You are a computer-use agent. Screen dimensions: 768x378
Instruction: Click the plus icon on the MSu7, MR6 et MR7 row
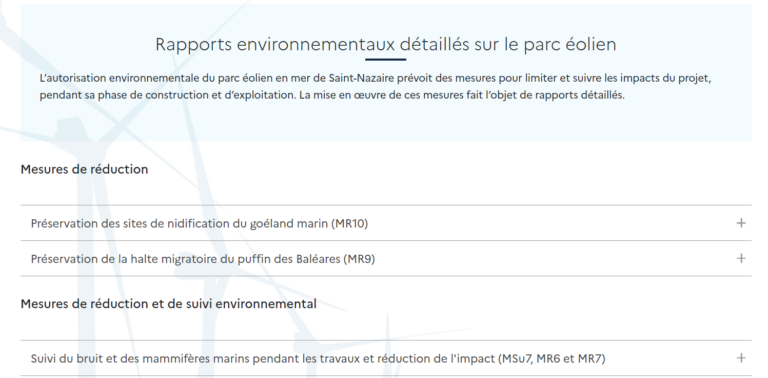(741, 358)
